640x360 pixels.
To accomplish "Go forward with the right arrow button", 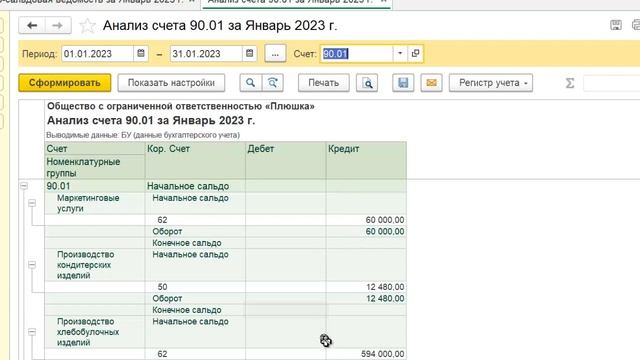I will tap(58, 26).
